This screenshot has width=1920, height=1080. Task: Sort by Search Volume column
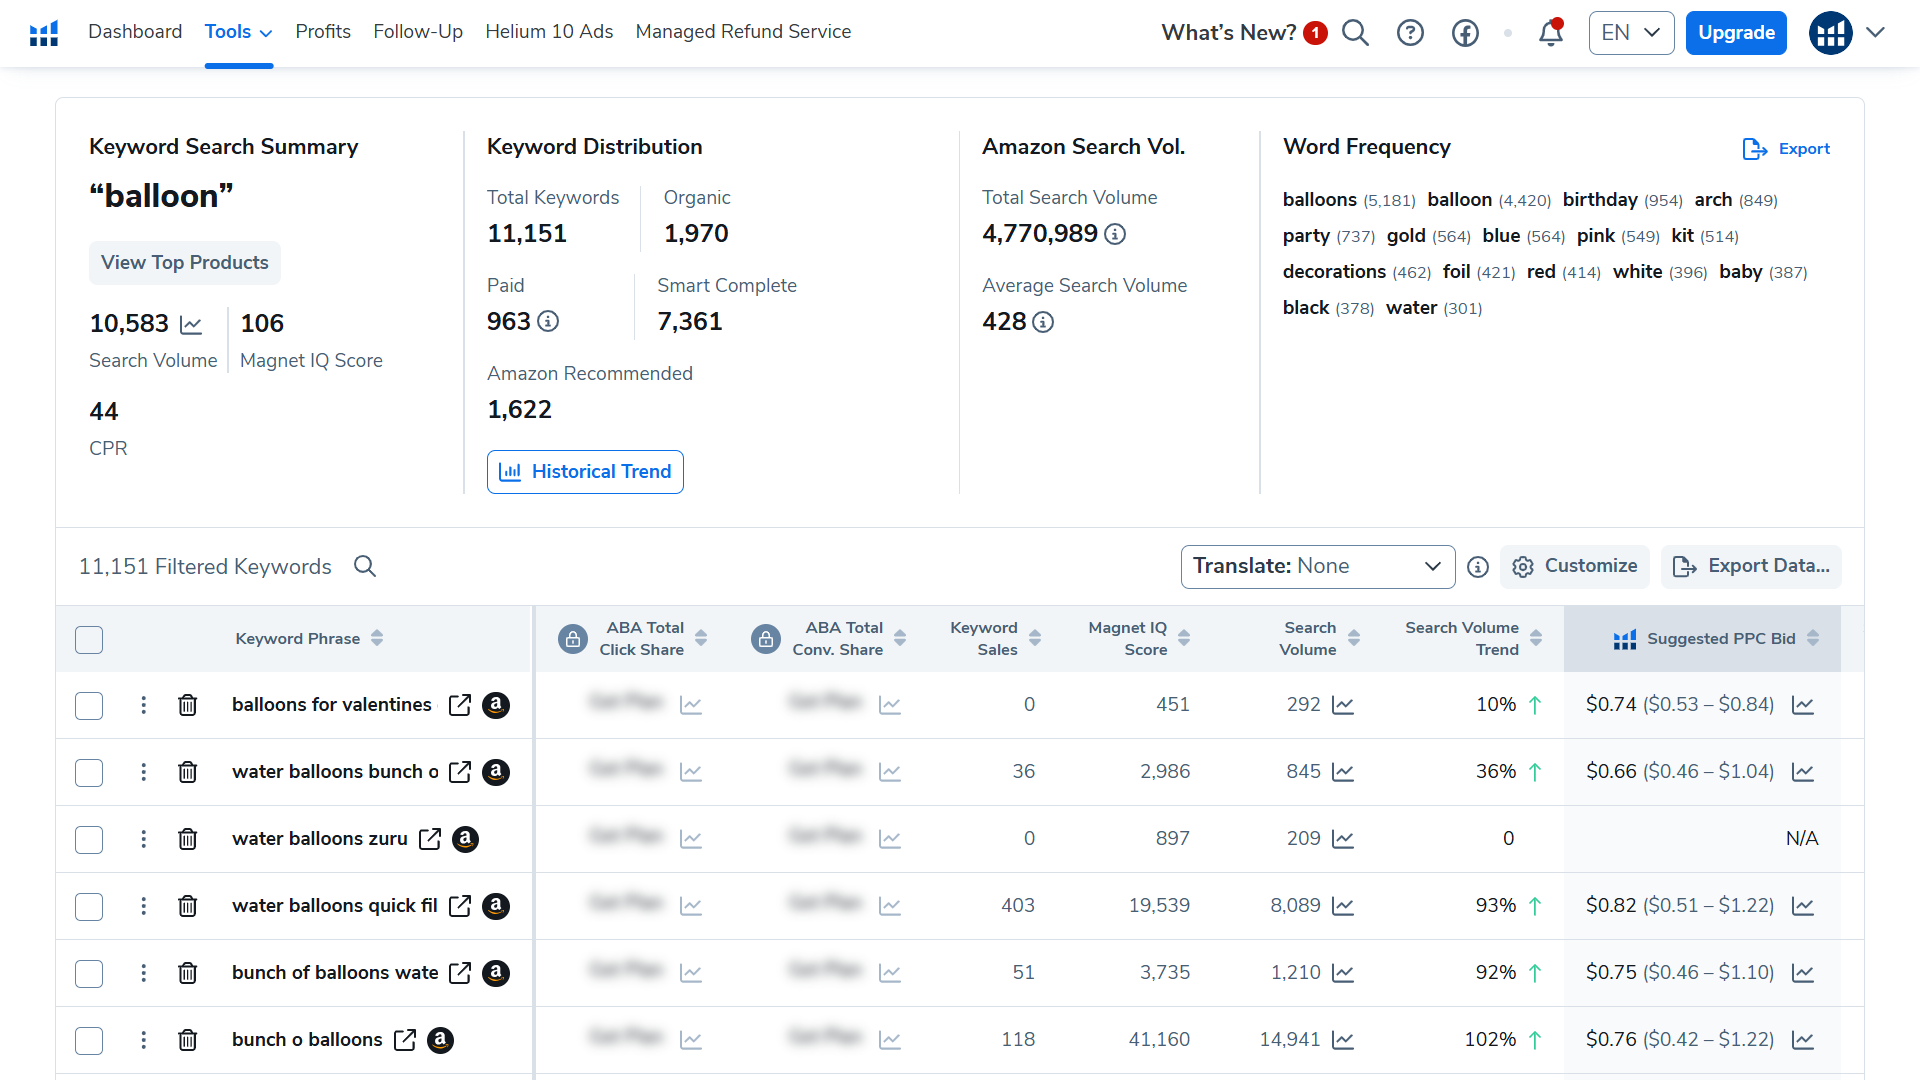click(1353, 638)
